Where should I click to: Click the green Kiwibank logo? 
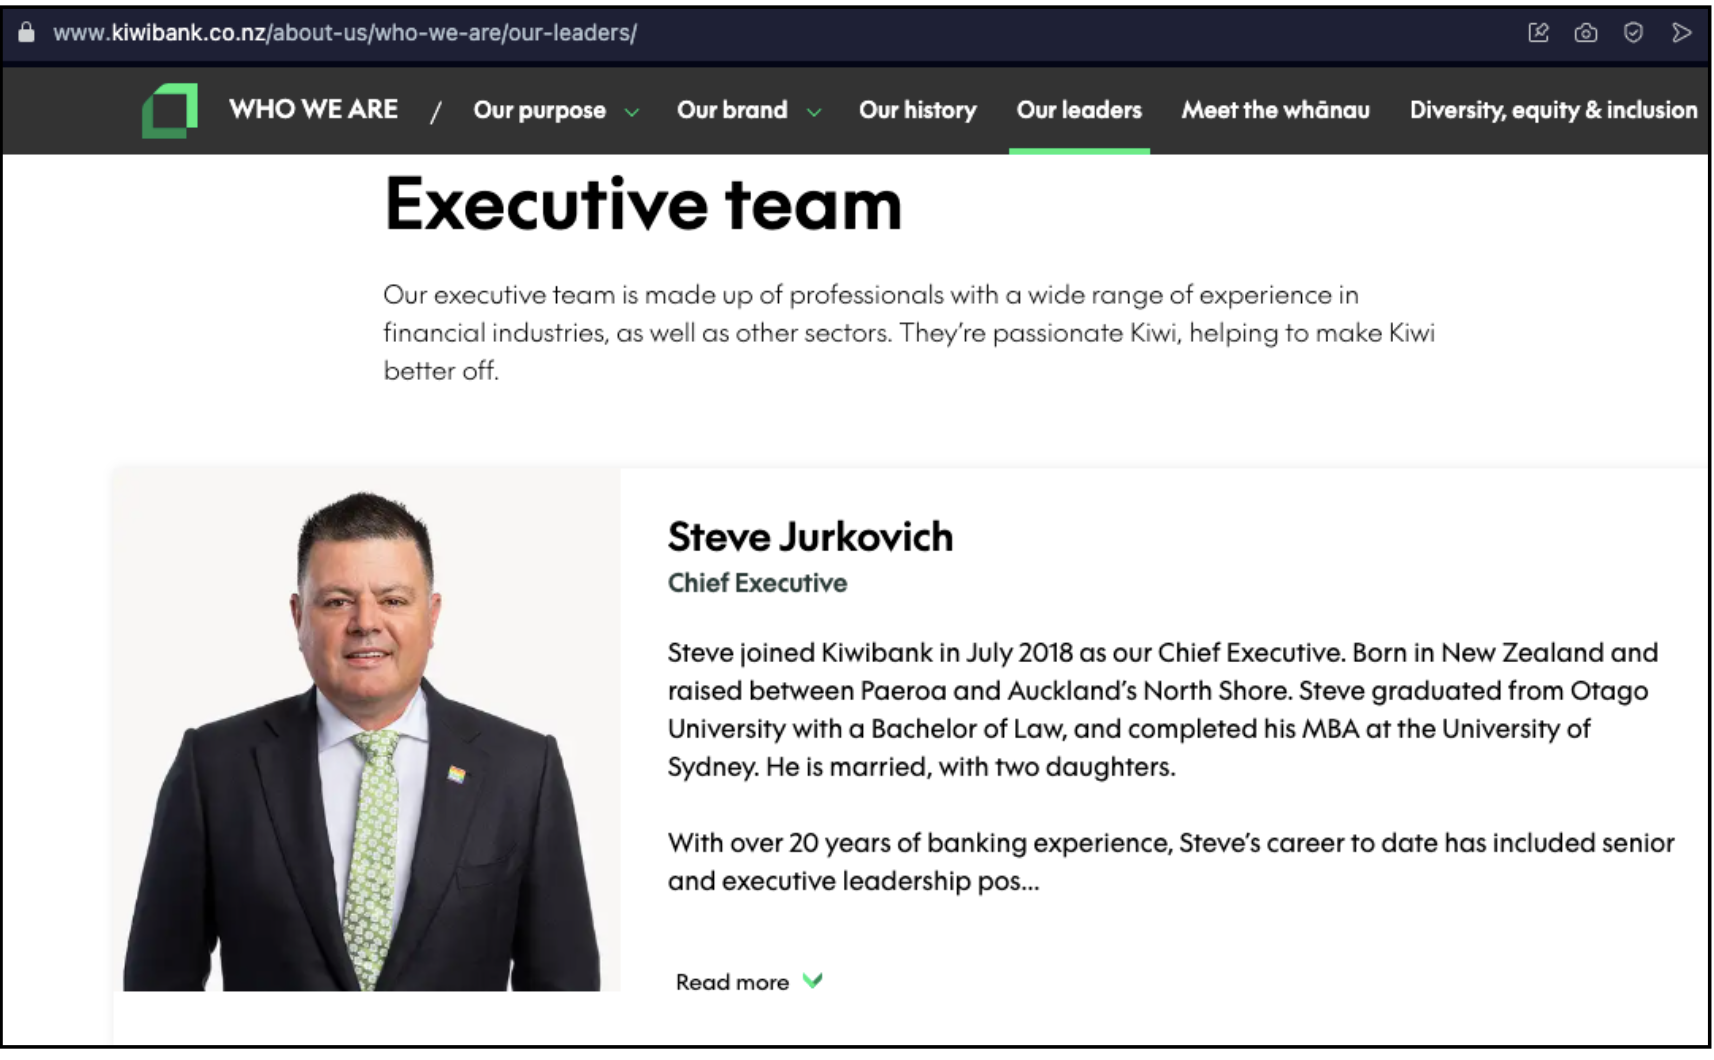[x=169, y=110]
